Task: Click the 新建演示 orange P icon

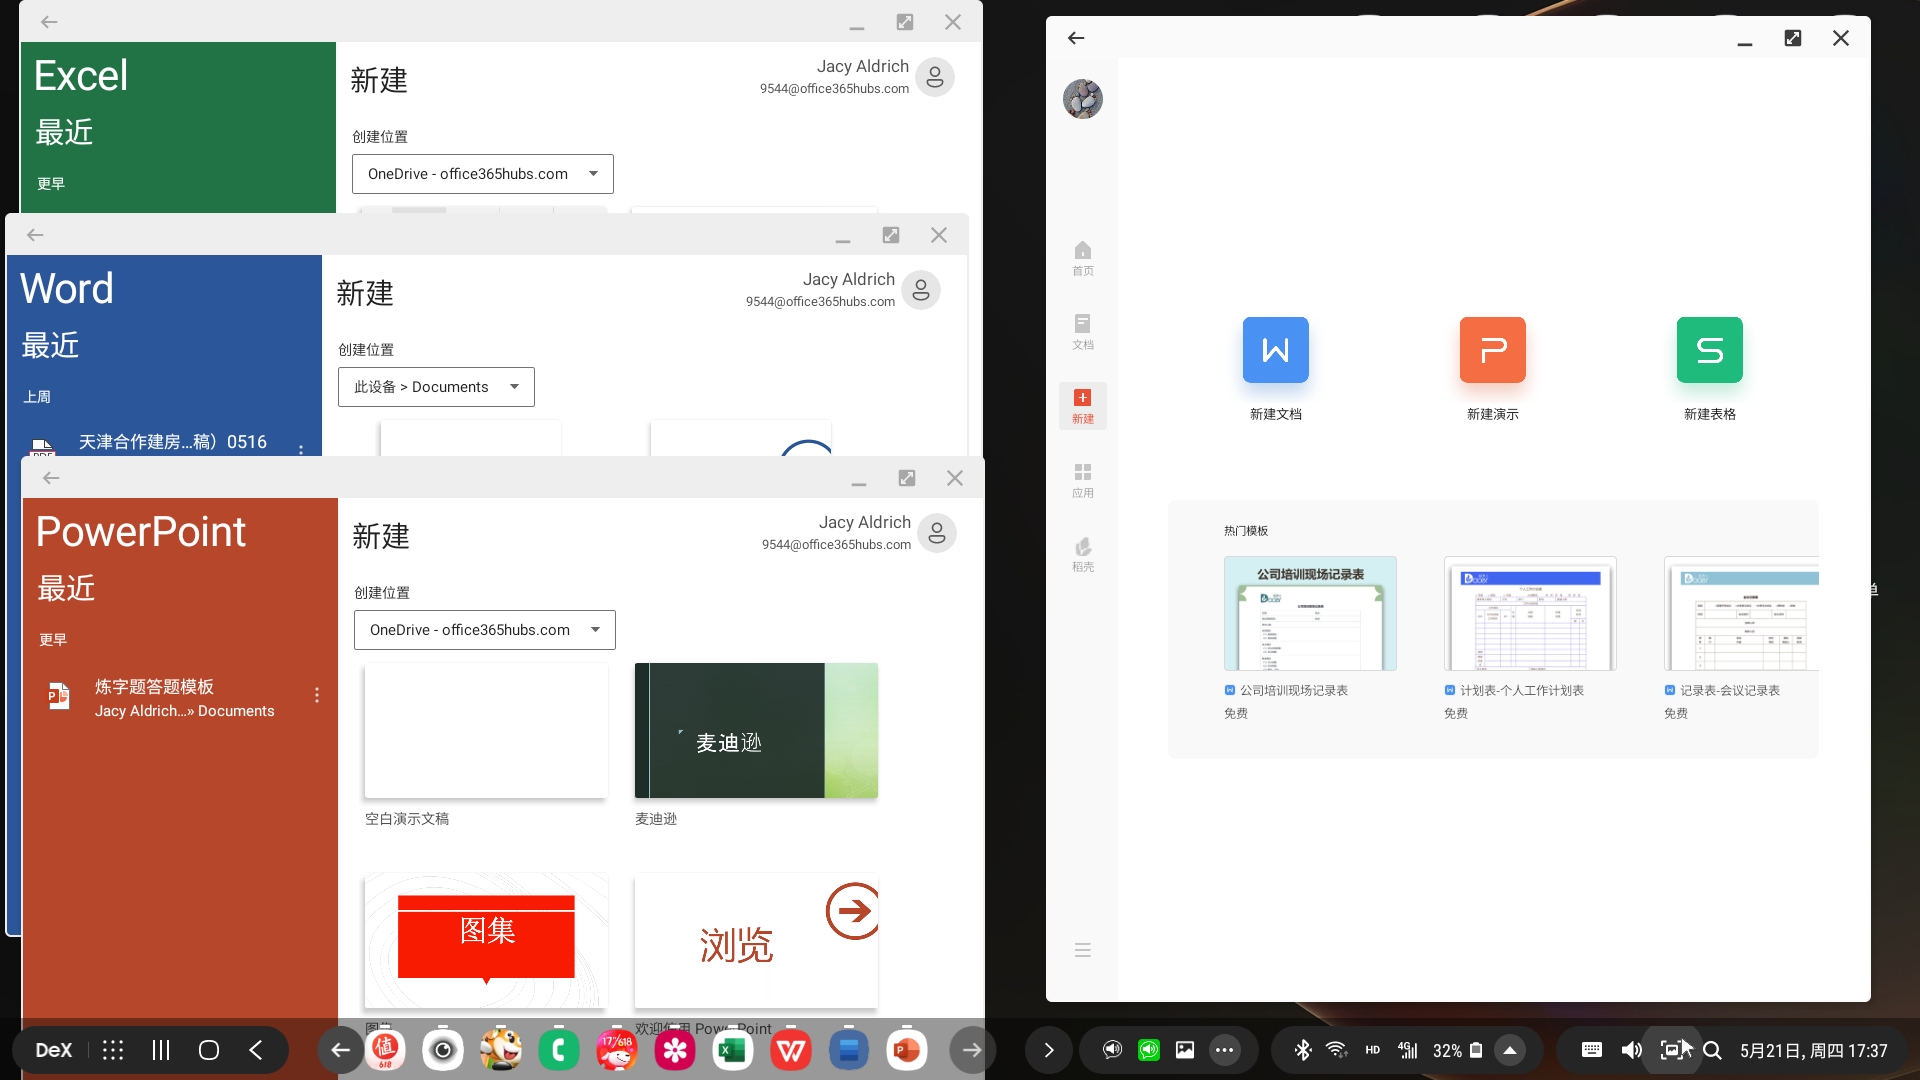Action: [1492, 350]
